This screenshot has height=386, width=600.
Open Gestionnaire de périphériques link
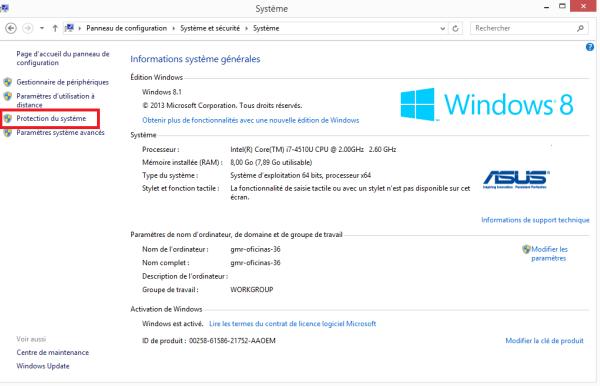[62, 82]
